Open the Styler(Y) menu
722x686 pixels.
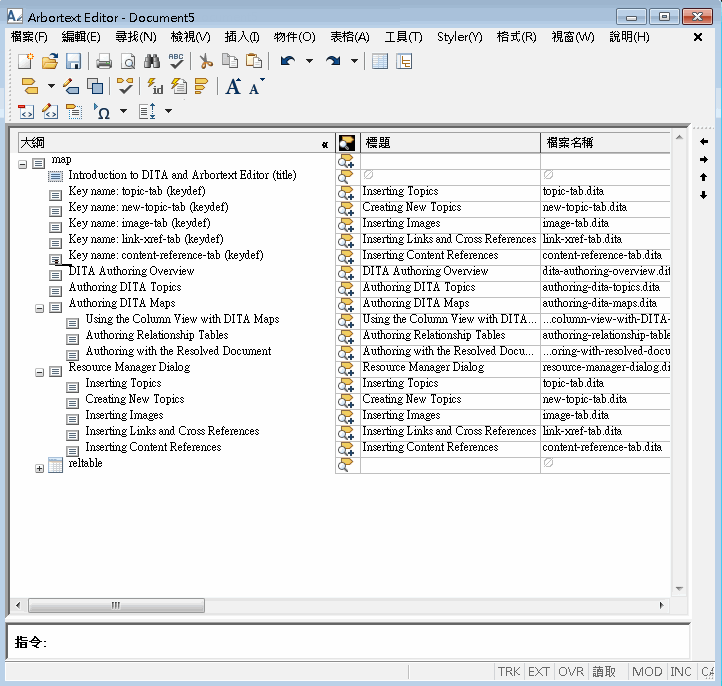pyautogui.click(x=460, y=37)
